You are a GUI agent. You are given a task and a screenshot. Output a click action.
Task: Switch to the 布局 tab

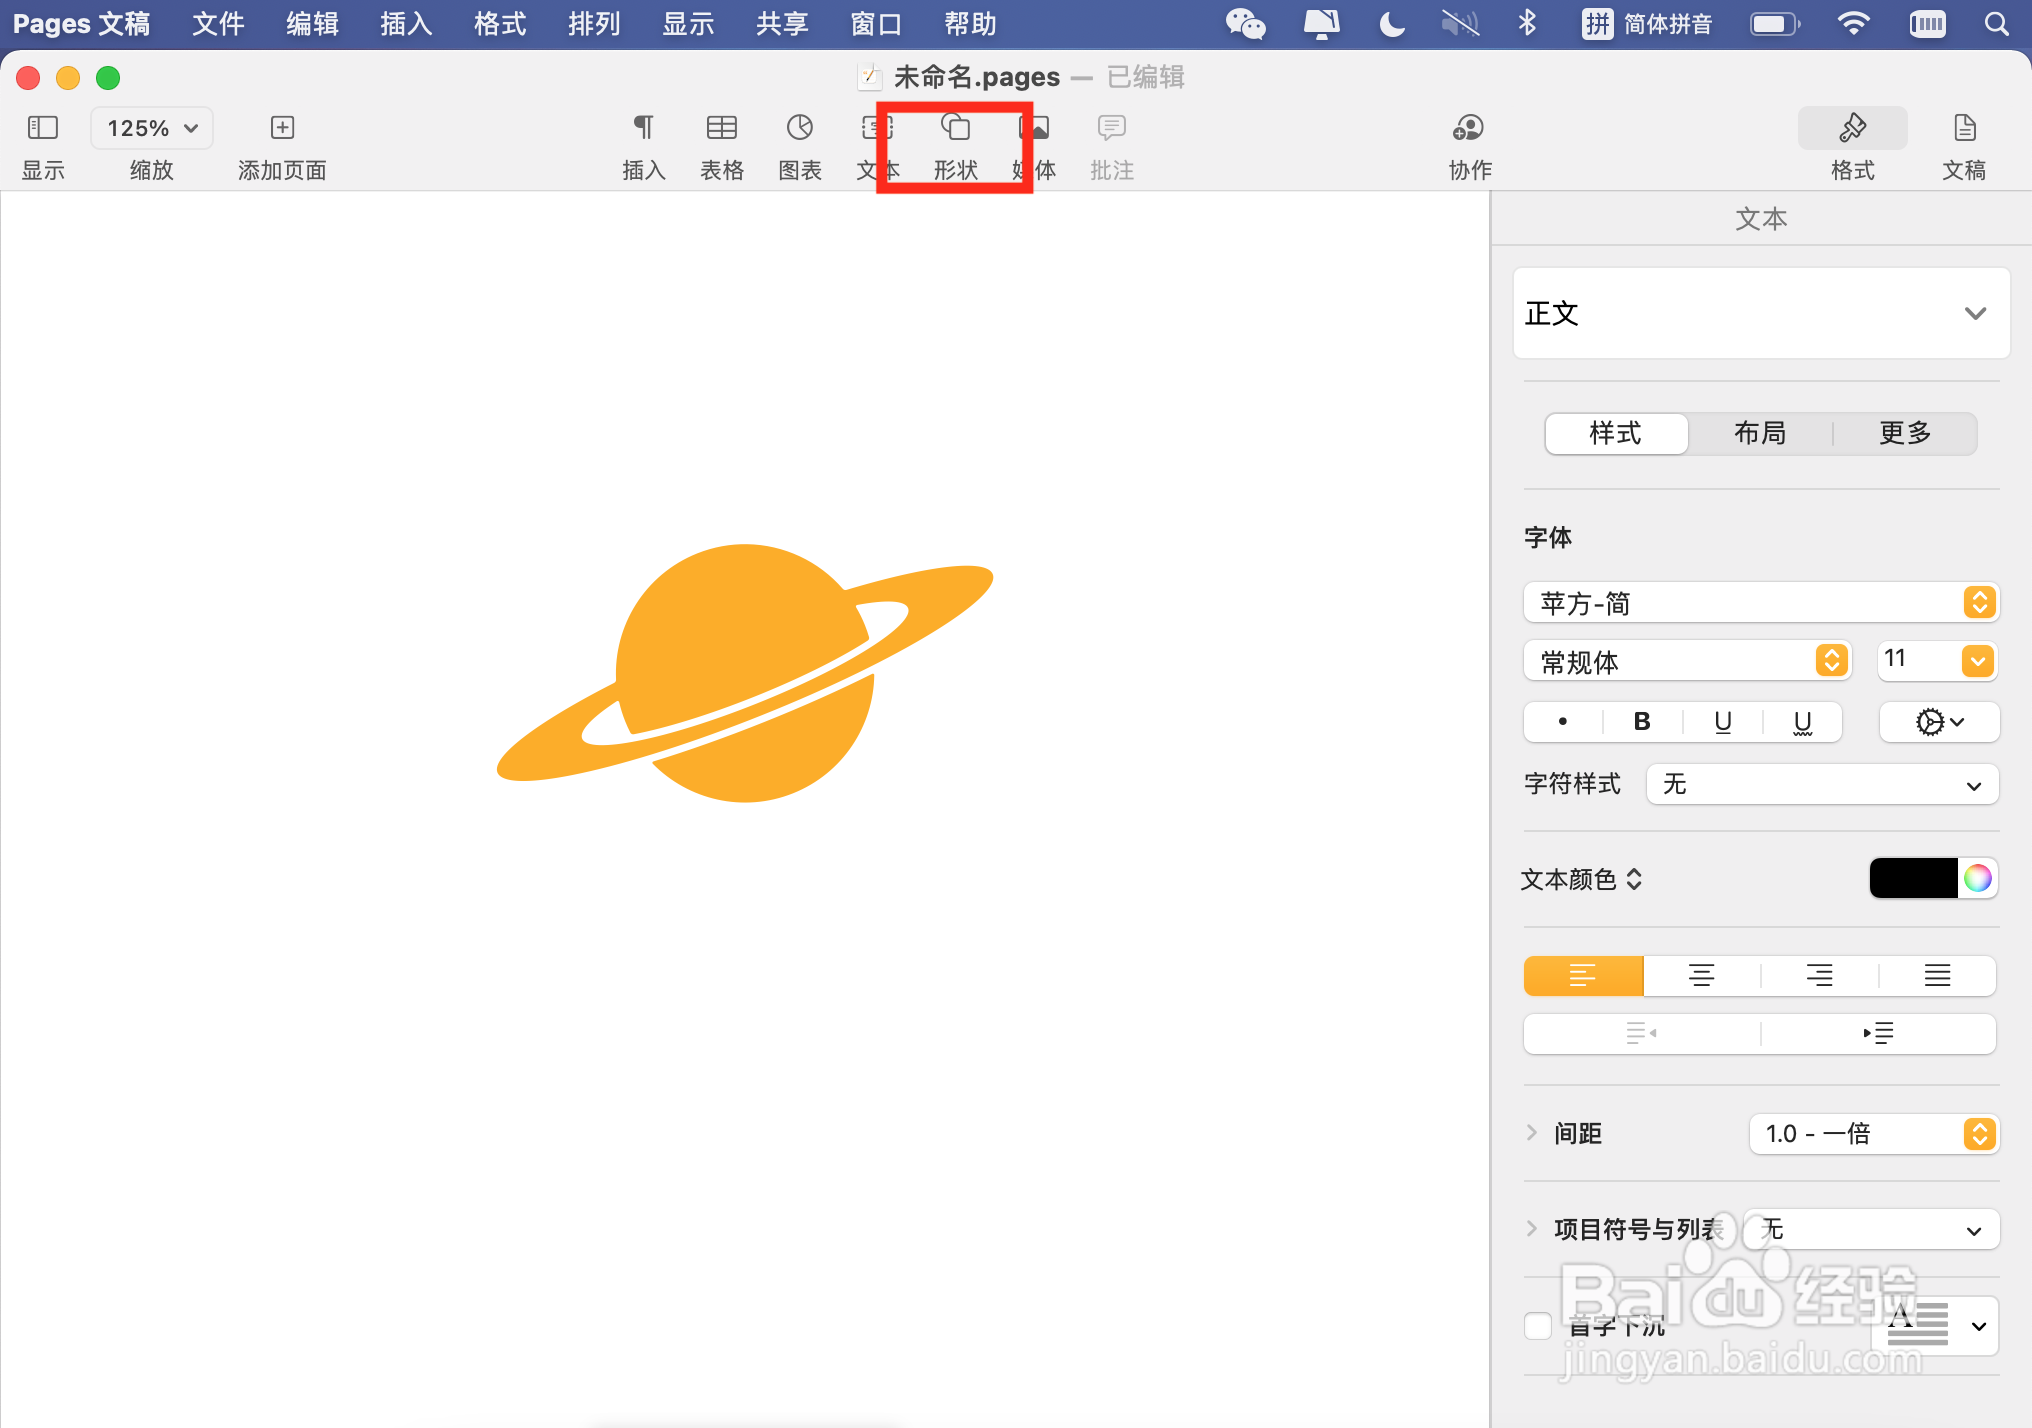[1760, 433]
